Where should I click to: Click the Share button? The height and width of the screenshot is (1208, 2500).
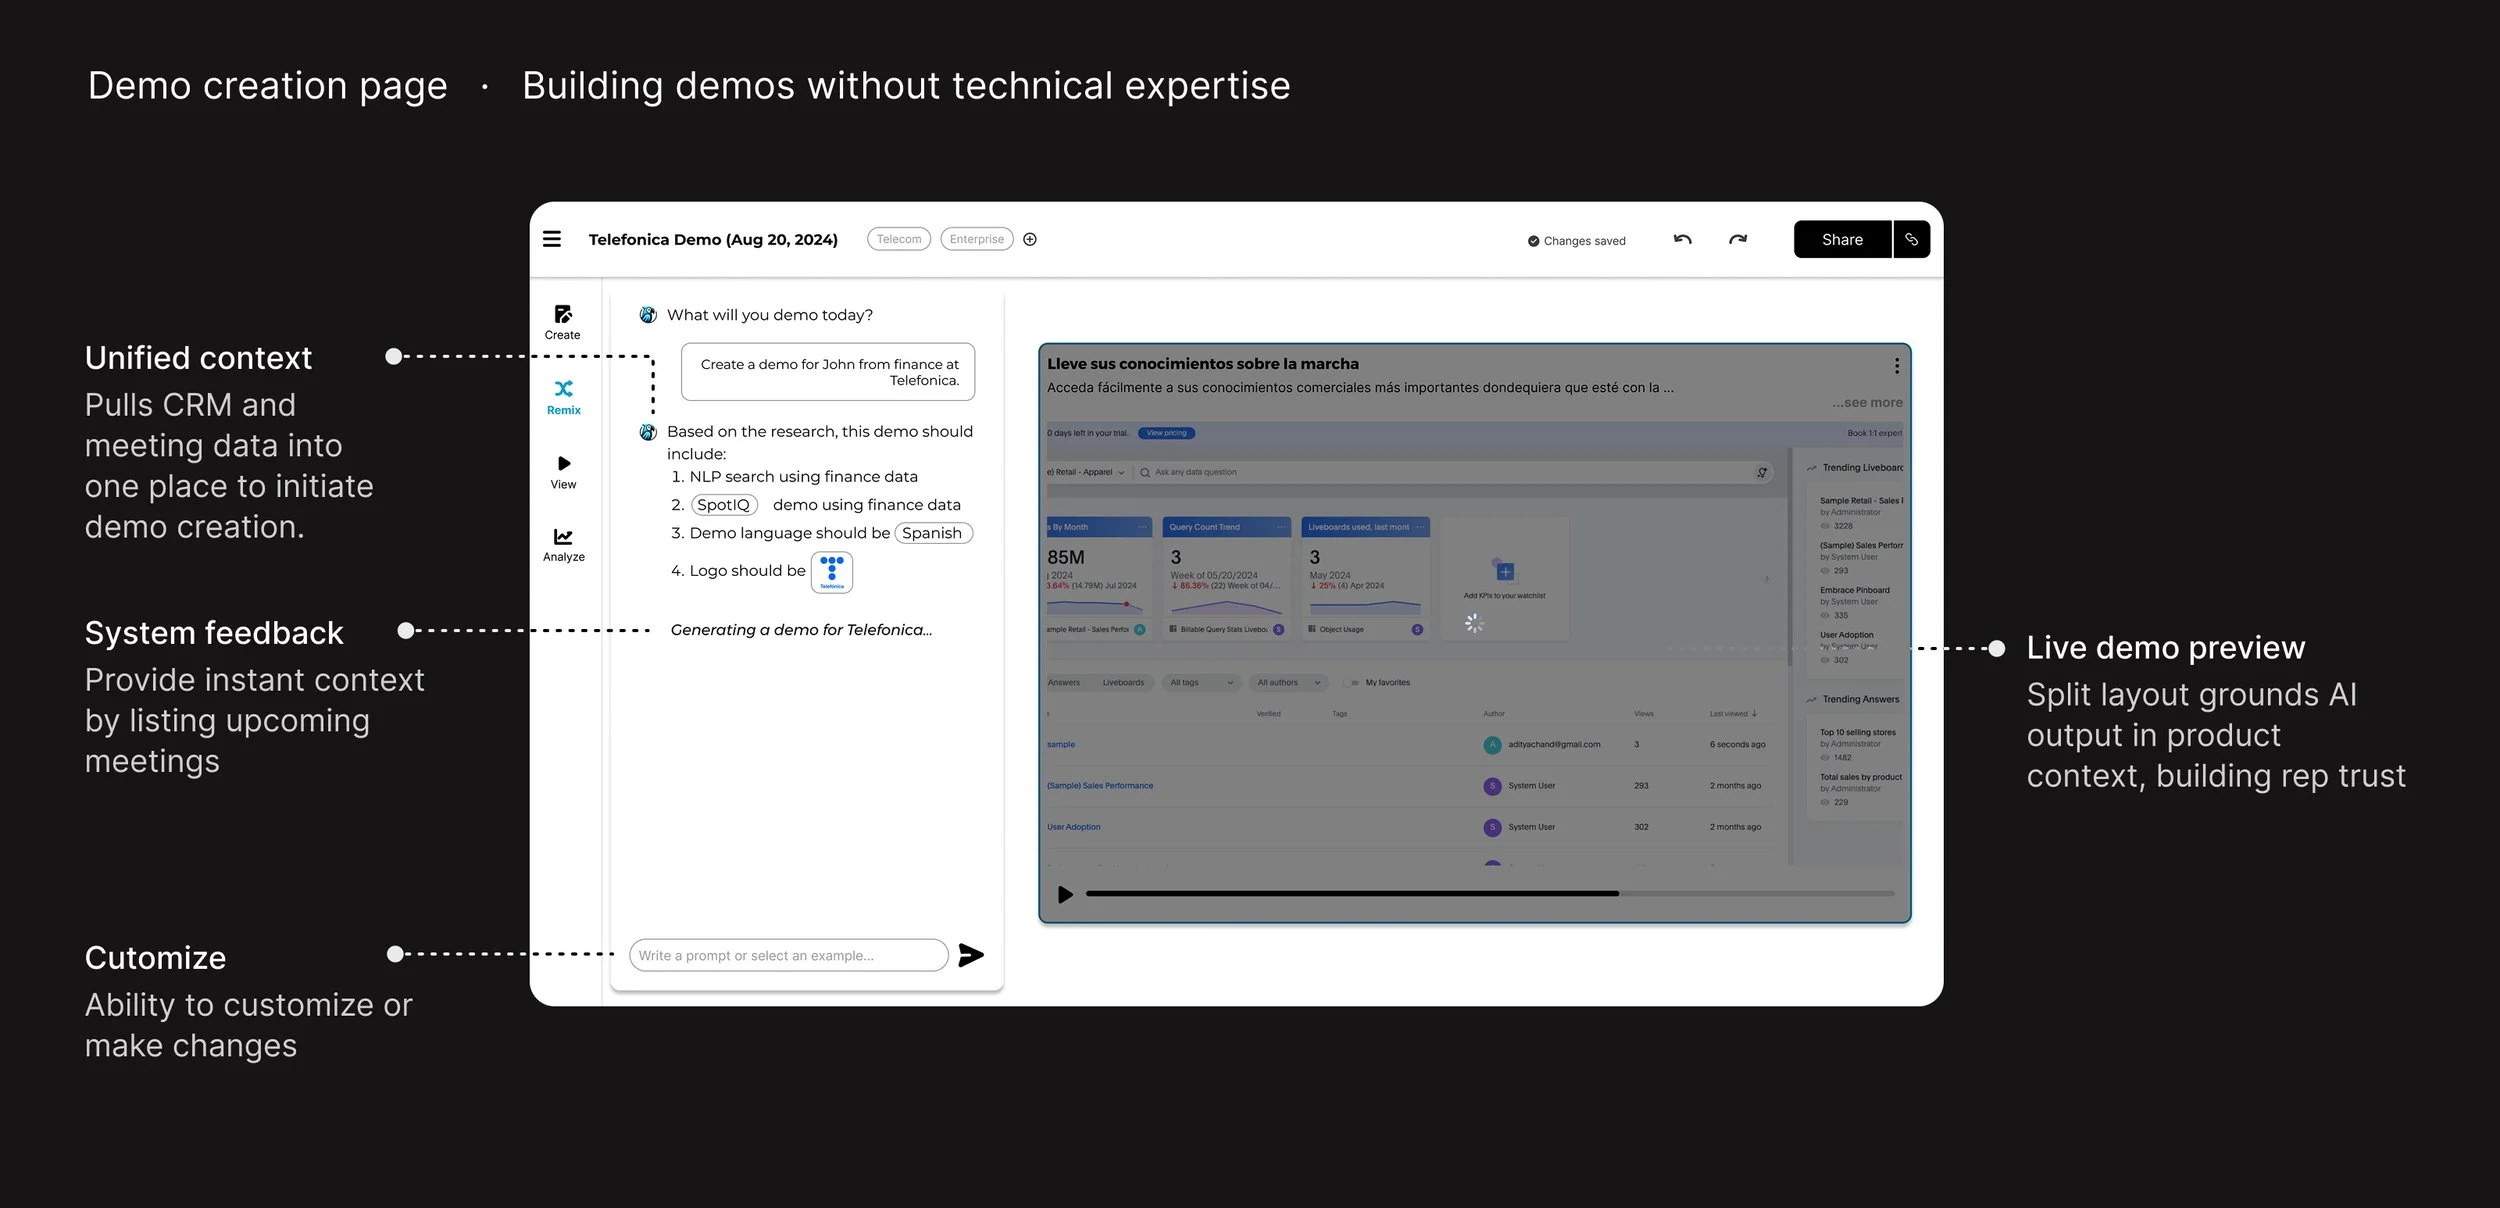coord(1842,239)
